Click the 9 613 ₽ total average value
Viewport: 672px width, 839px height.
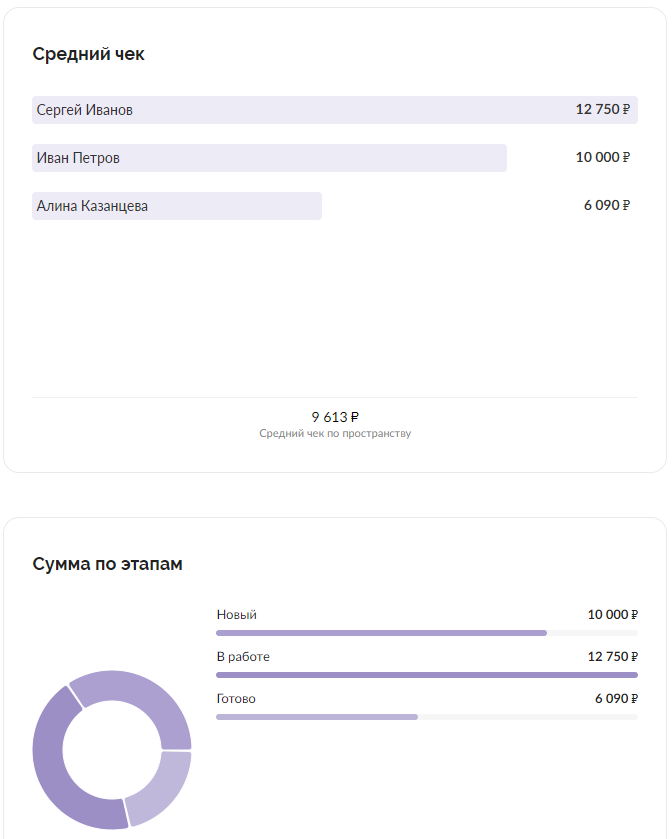335,417
